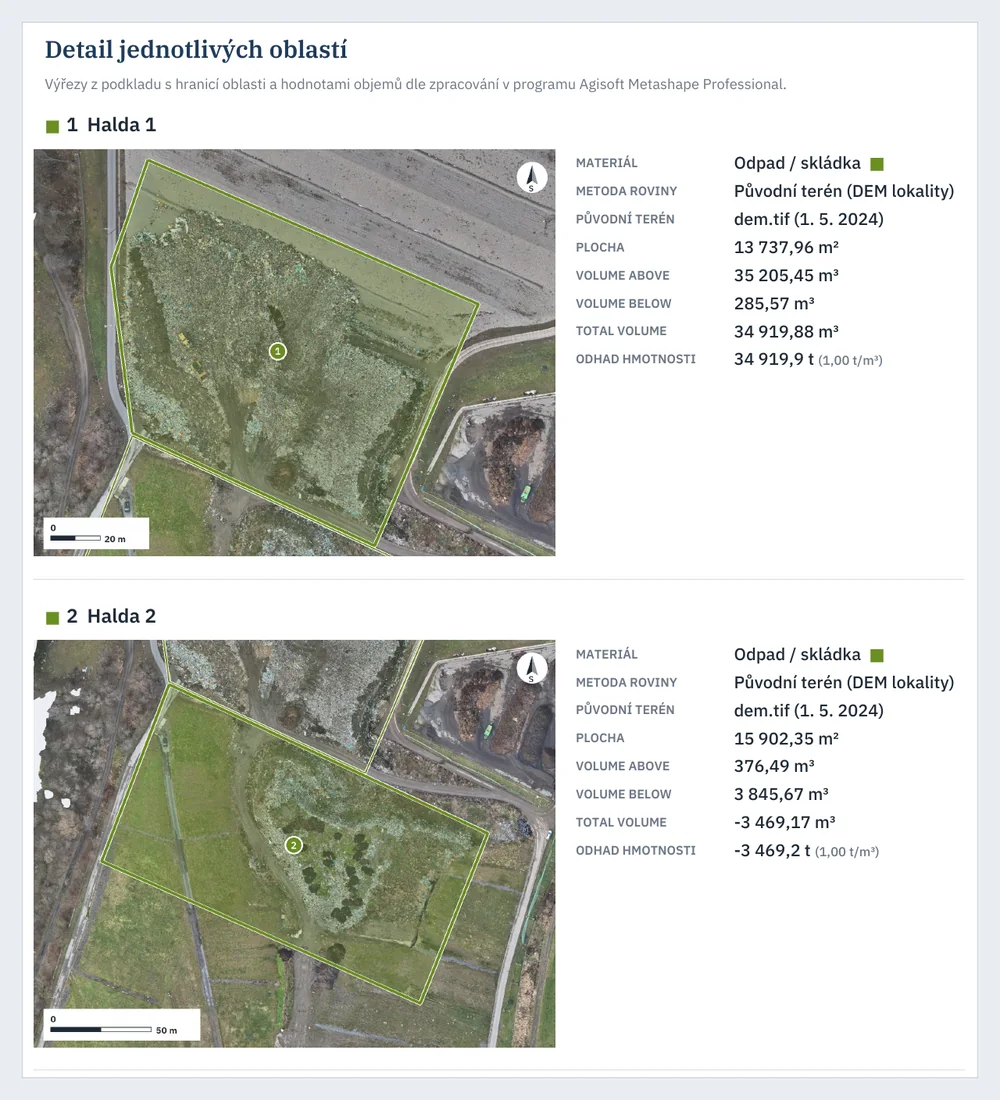Click 'dem.tif (1. 5. 2024)' in Halda 1 details
This screenshot has height=1100, width=1000.
[x=808, y=219]
